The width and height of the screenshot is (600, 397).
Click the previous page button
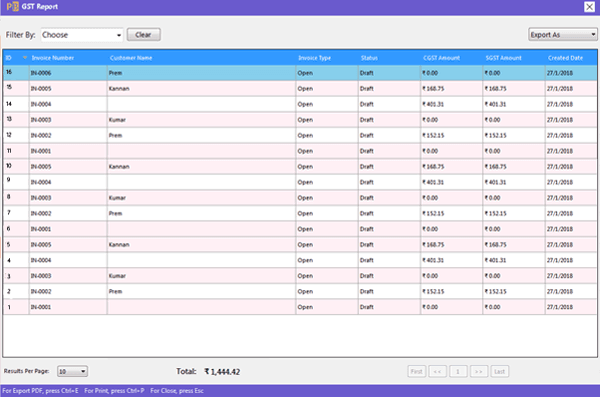click(437, 371)
